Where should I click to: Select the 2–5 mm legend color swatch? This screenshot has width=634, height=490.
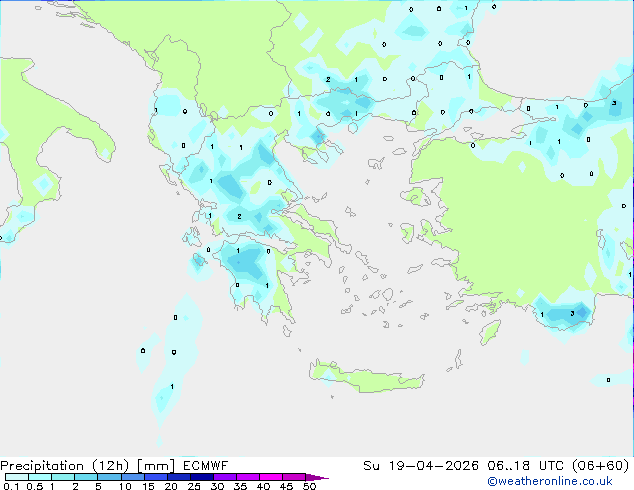click(x=86, y=477)
